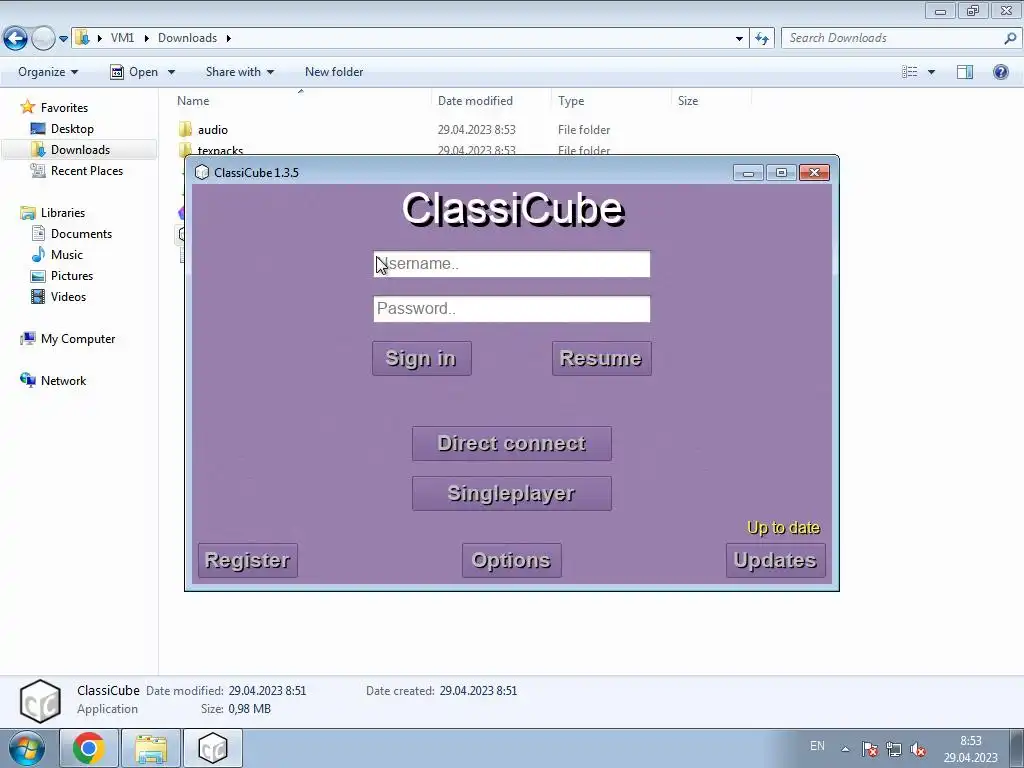This screenshot has height=768, width=1024.
Task: Open Chrome from the taskbar
Action: tap(89, 748)
